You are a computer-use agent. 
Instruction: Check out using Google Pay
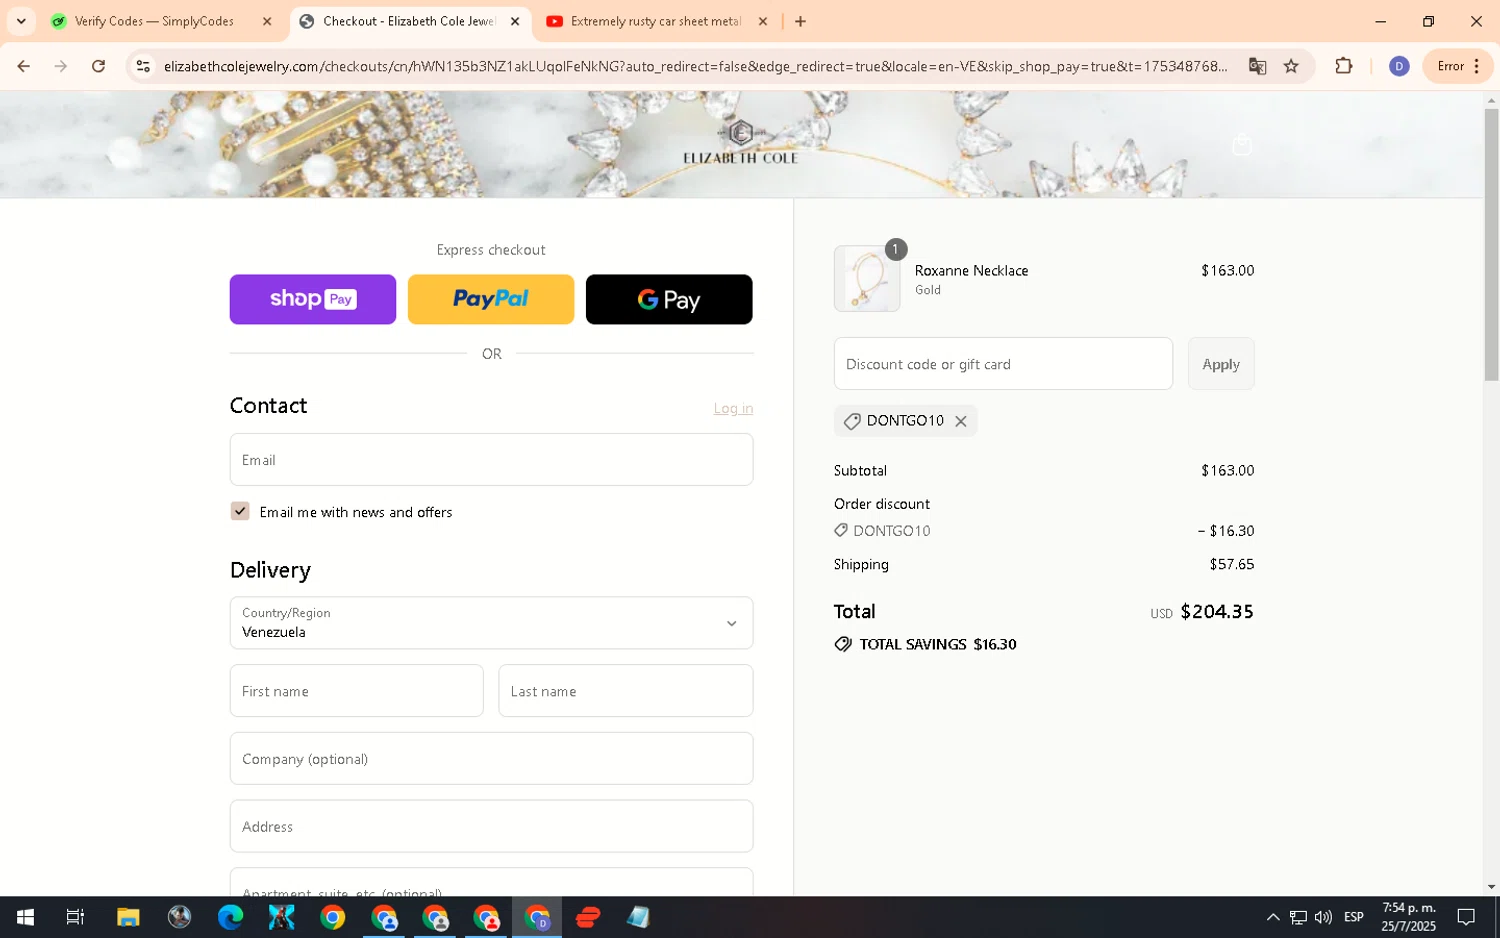(669, 299)
